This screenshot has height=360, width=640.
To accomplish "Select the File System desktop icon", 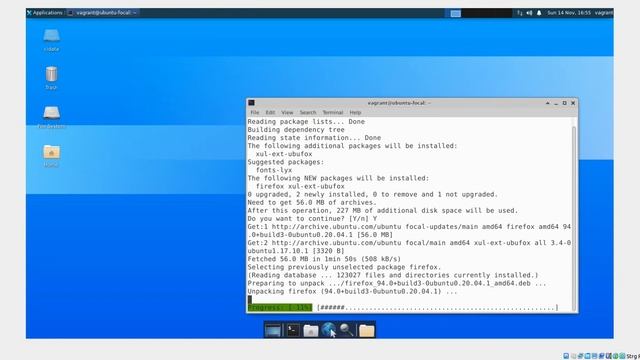I will pyautogui.click(x=51, y=117).
